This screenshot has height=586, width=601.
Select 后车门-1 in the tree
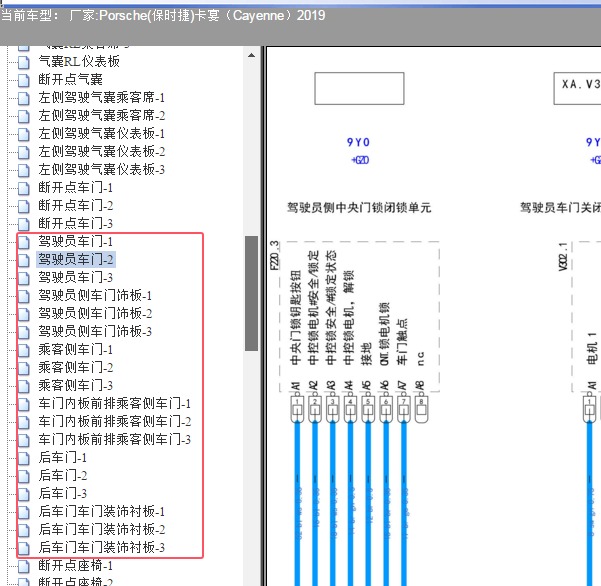pyautogui.click(x=62, y=458)
